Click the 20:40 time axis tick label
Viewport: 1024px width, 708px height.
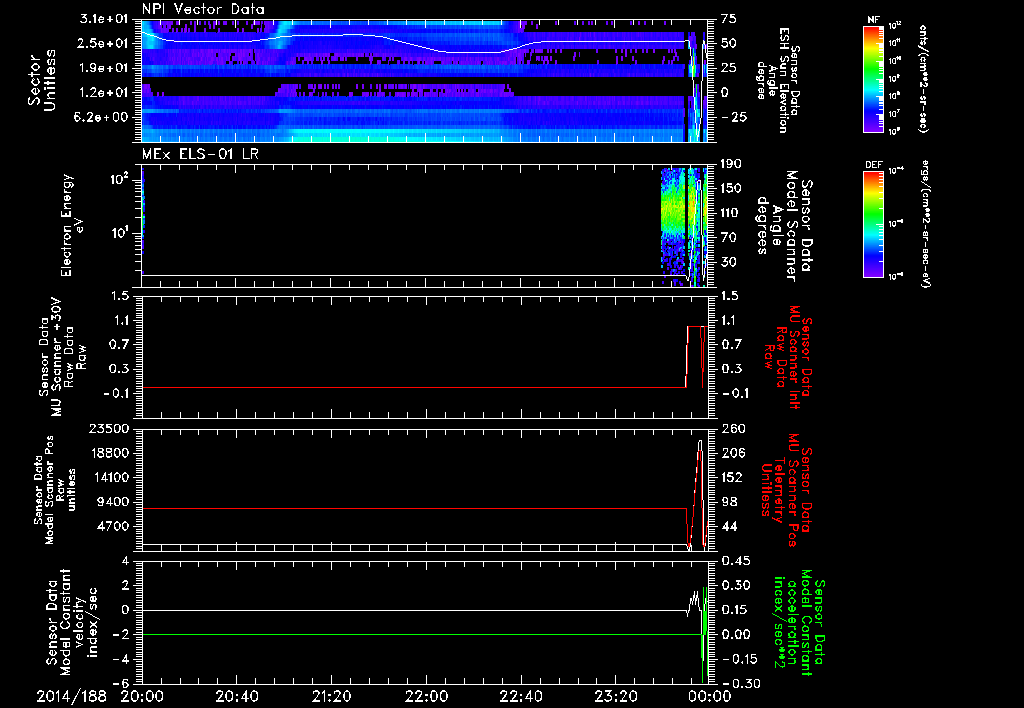[x=236, y=695]
